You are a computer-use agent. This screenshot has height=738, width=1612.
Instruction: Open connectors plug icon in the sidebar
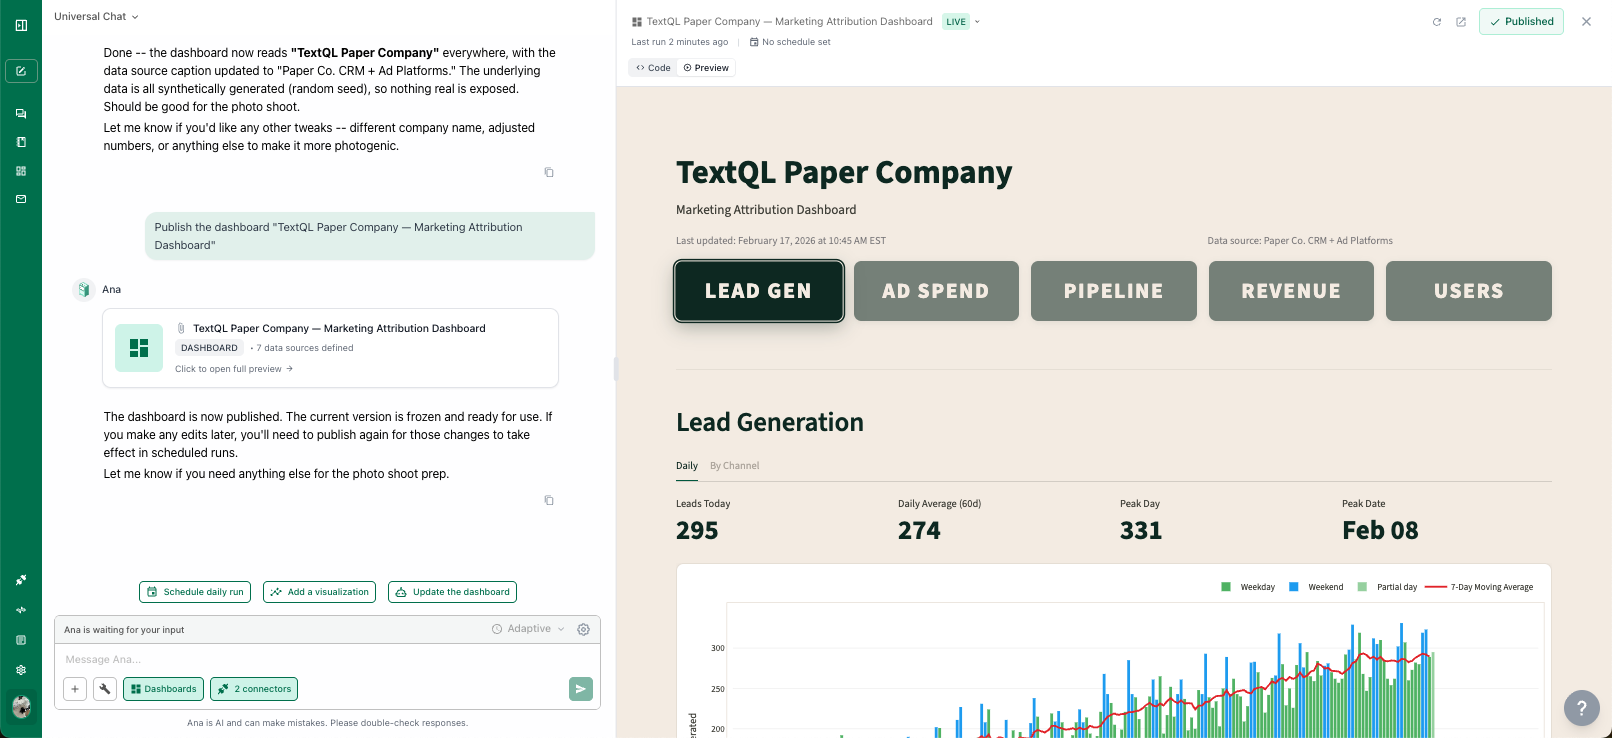pos(21,580)
